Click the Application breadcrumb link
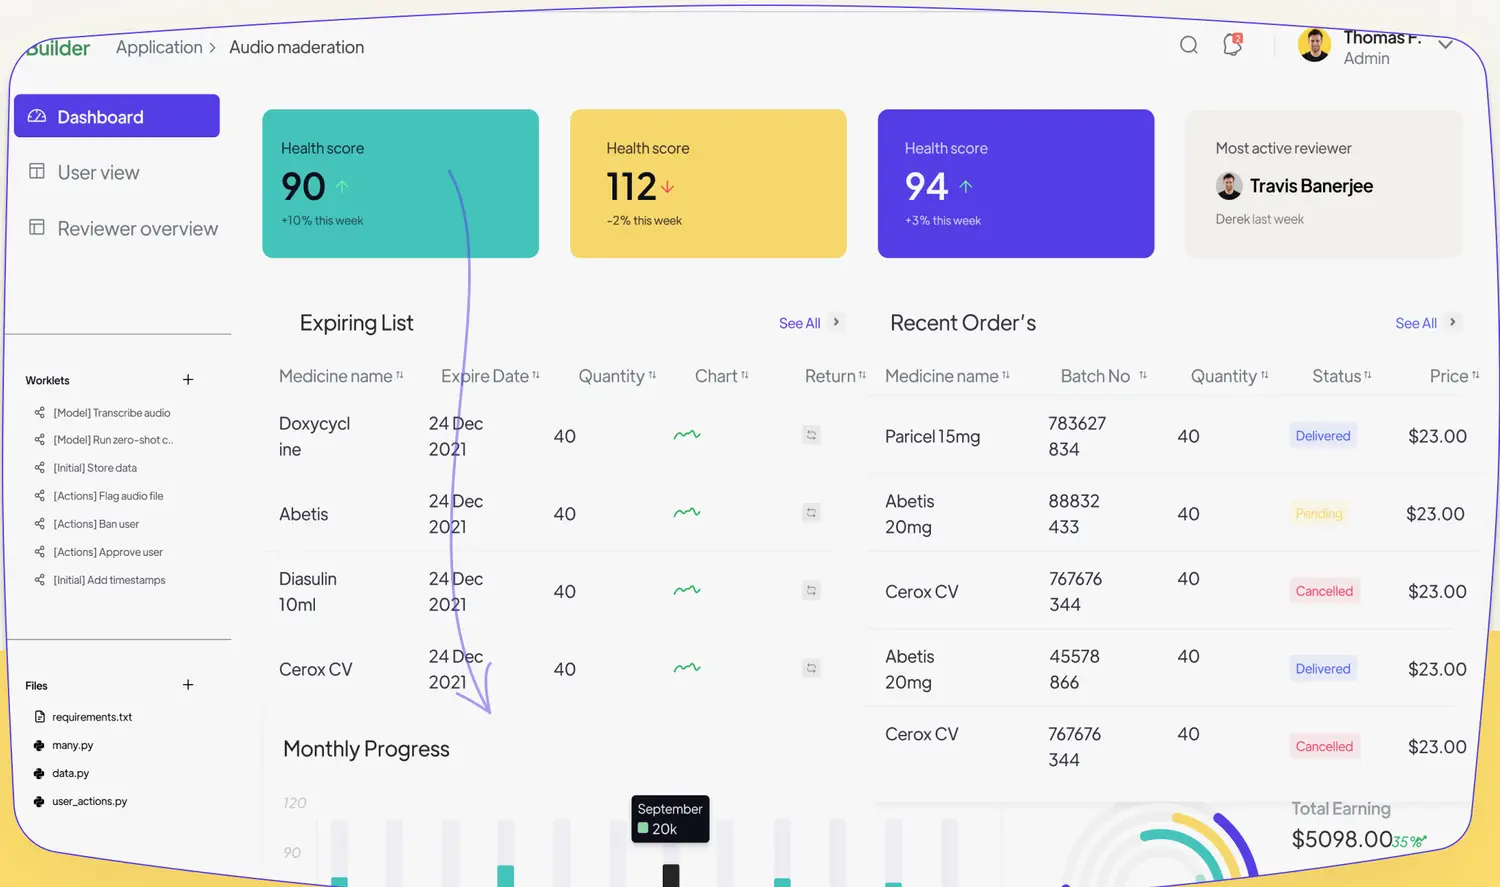The height and width of the screenshot is (887, 1500). [159, 47]
